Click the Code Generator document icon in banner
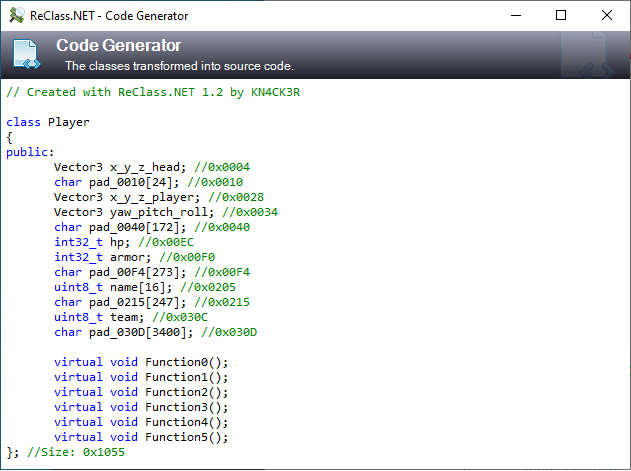 pyautogui.click(x=26, y=55)
